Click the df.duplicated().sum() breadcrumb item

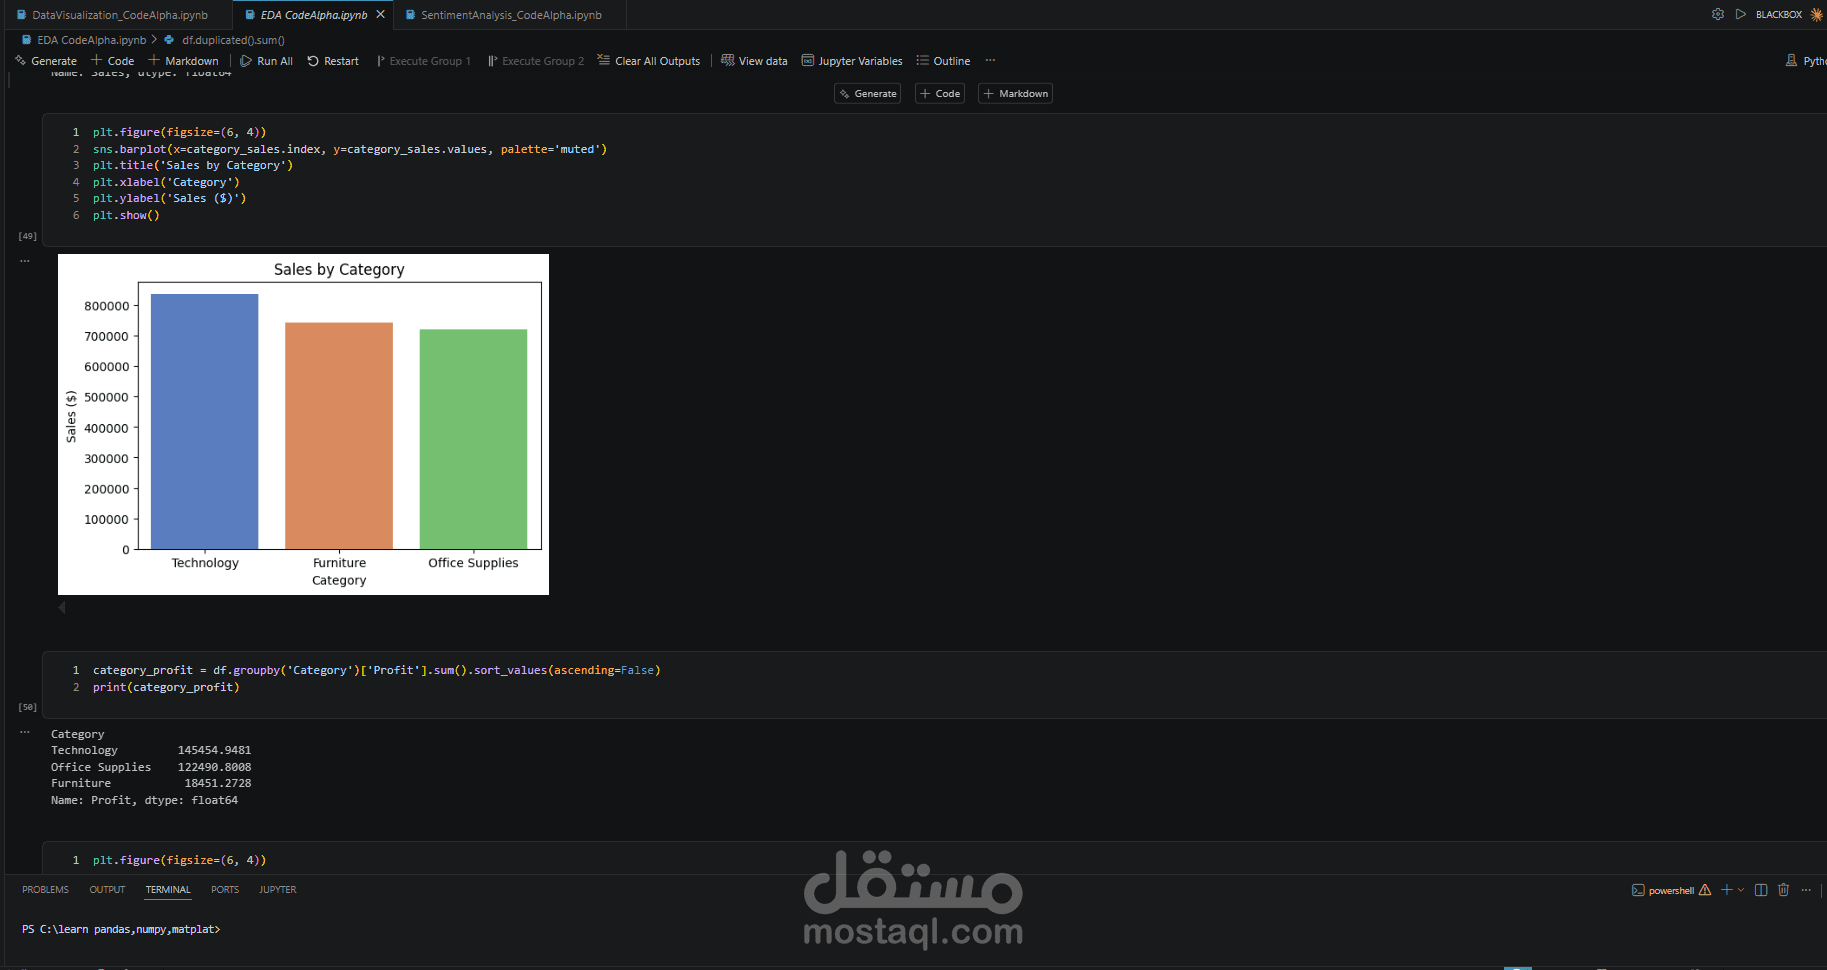[233, 40]
